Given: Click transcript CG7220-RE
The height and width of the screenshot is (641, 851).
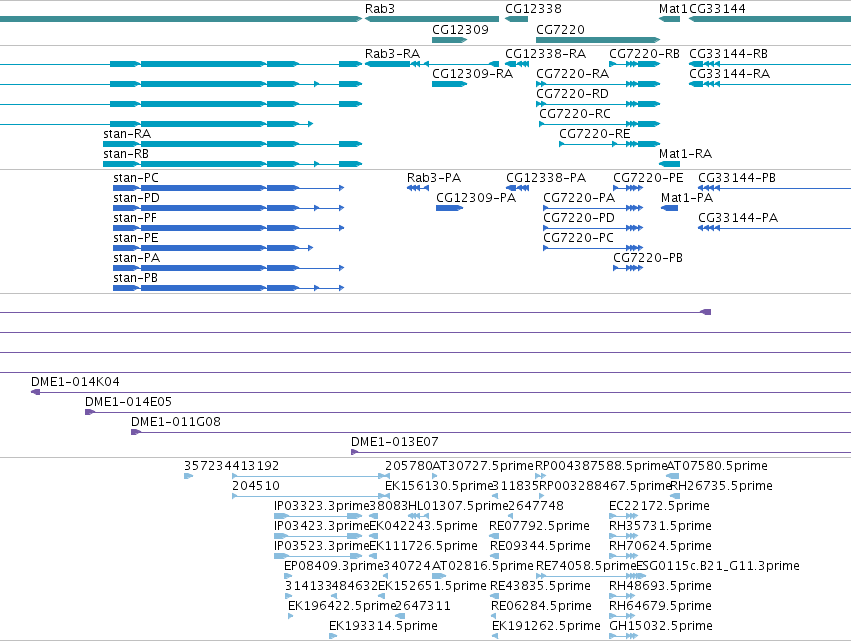Looking at the screenshot, I should [594, 134].
